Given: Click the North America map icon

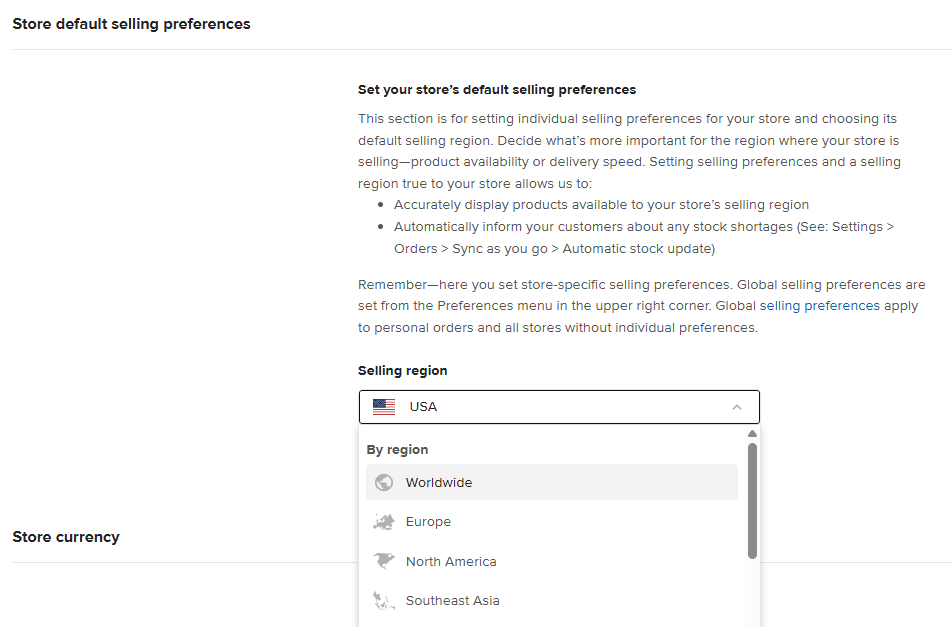Looking at the screenshot, I should pyautogui.click(x=384, y=562).
